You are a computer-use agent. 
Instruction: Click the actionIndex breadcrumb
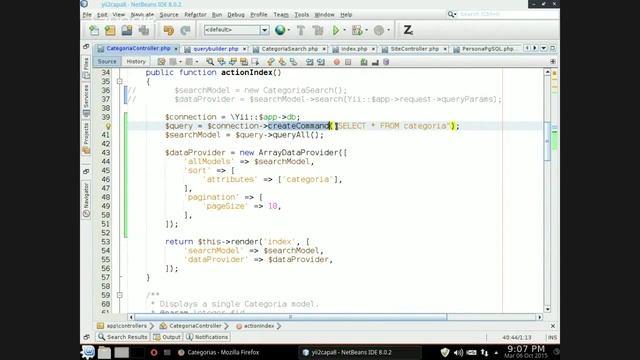pos(255,326)
